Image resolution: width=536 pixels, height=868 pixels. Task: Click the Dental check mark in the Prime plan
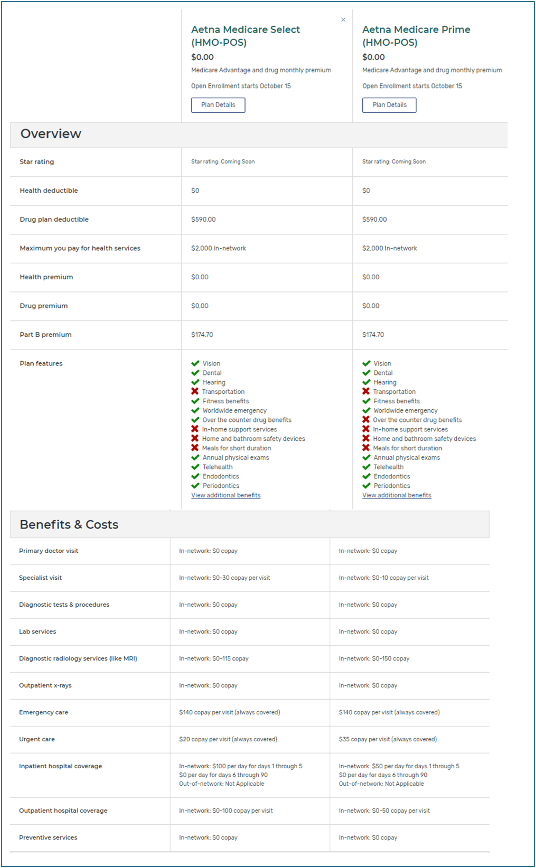[366, 373]
